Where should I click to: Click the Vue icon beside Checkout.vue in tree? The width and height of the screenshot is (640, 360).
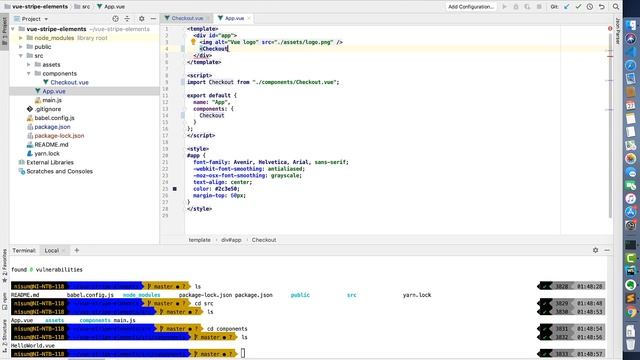(46, 82)
